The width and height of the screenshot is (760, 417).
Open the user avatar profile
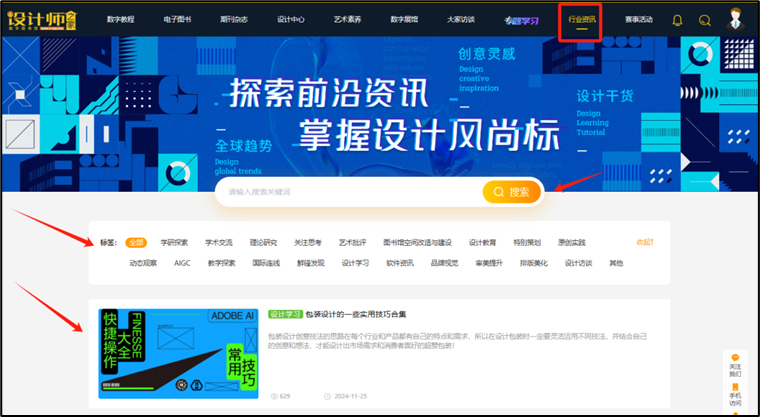(x=738, y=19)
